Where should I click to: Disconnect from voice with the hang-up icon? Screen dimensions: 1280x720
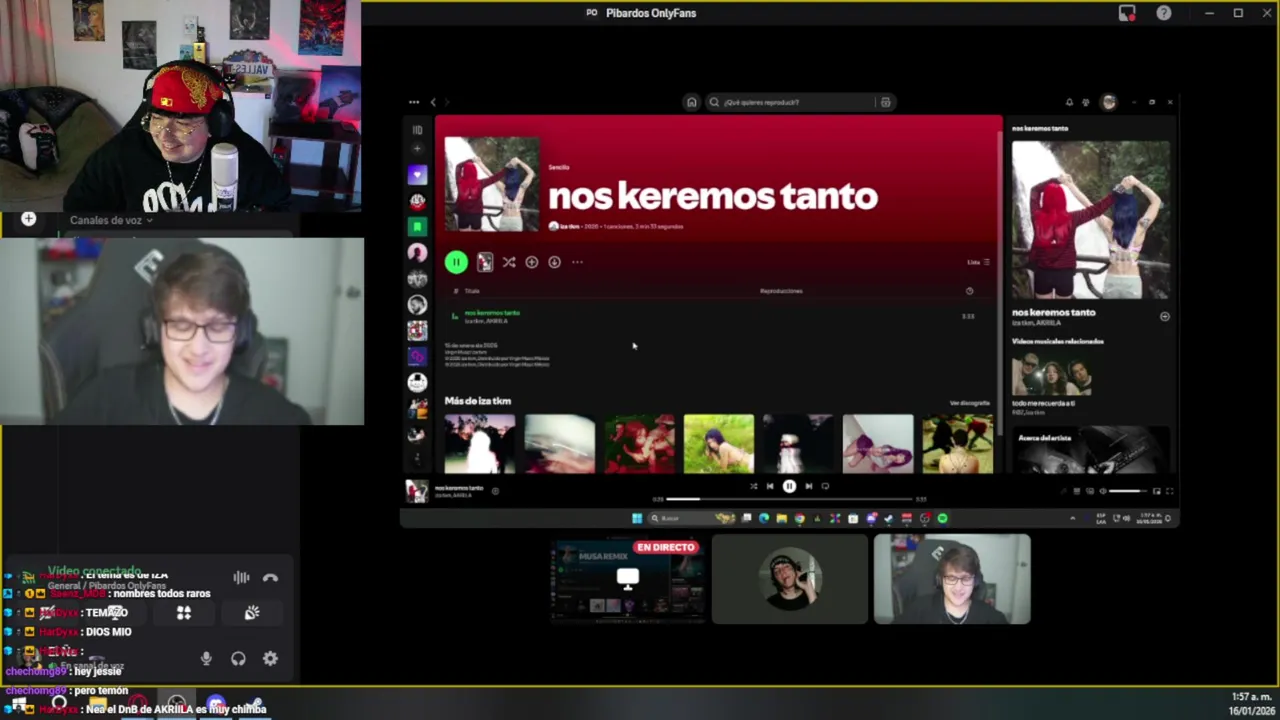[x=270, y=578]
